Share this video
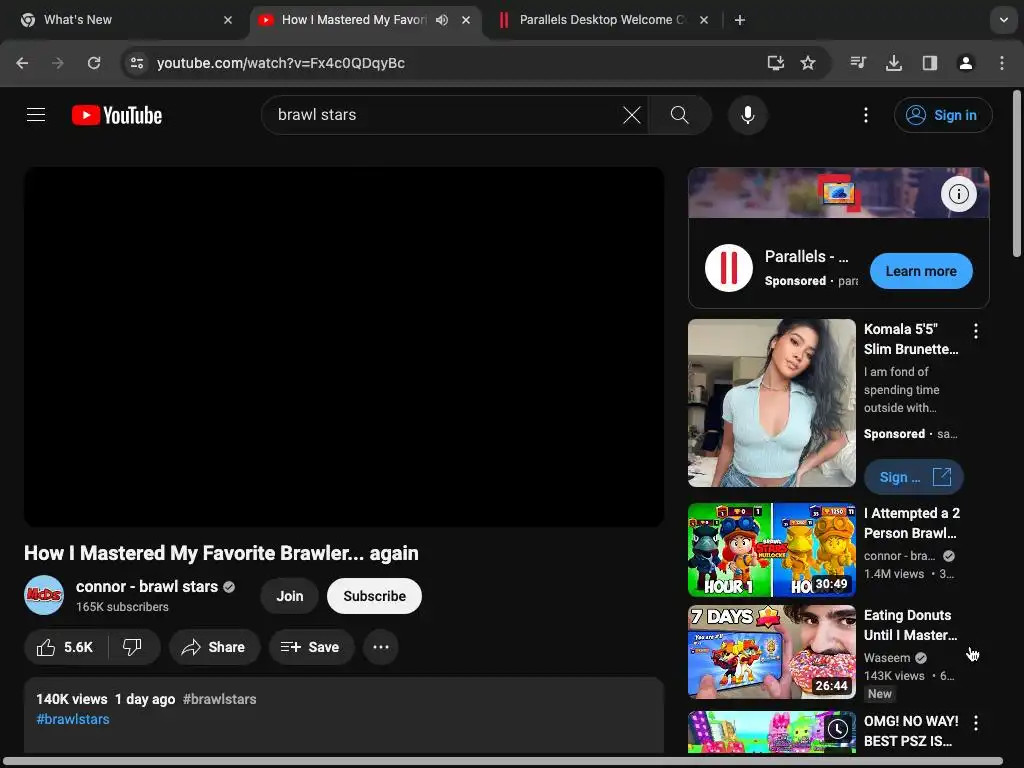This screenshot has width=1024, height=768. pos(214,647)
